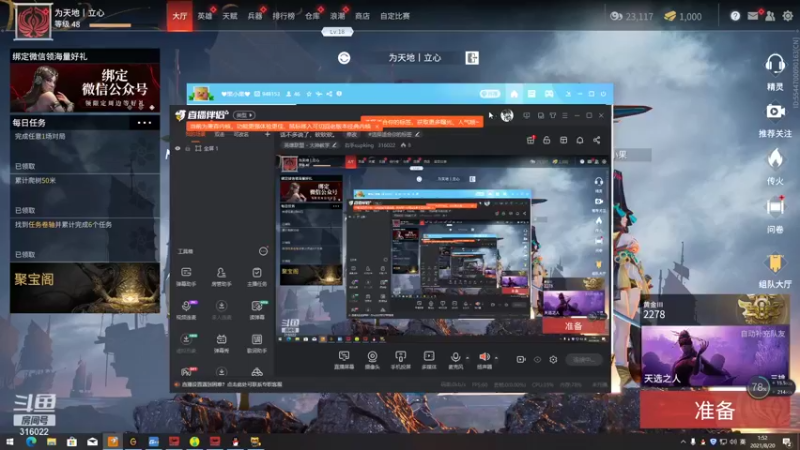Open the 每日任务 three-dot more menu
This screenshot has width=800, height=450.
coord(144,122)
